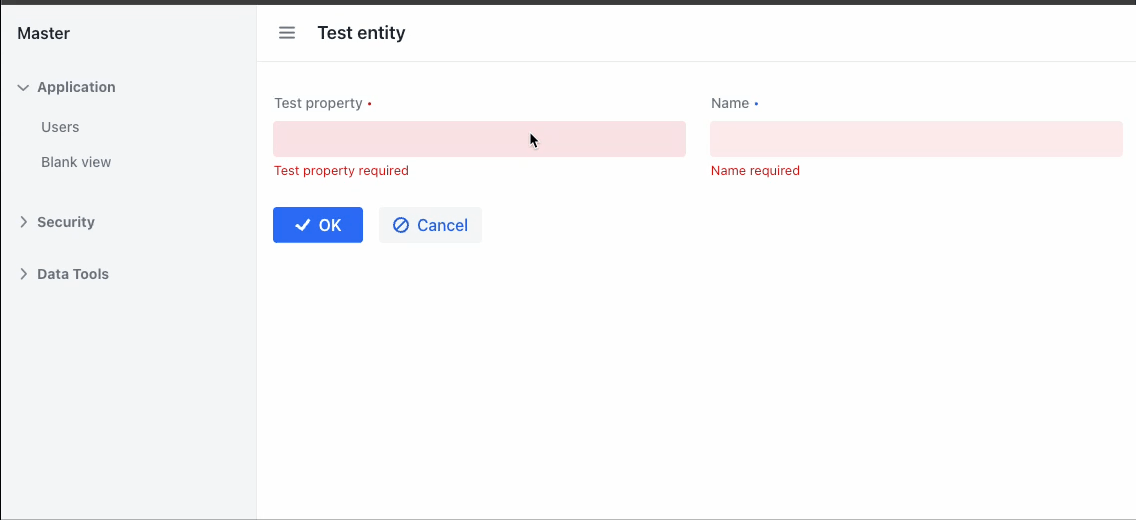This screenshot has width=1136, height=520.
Task: Click the OK button label
Action: (x=330, y=225)
